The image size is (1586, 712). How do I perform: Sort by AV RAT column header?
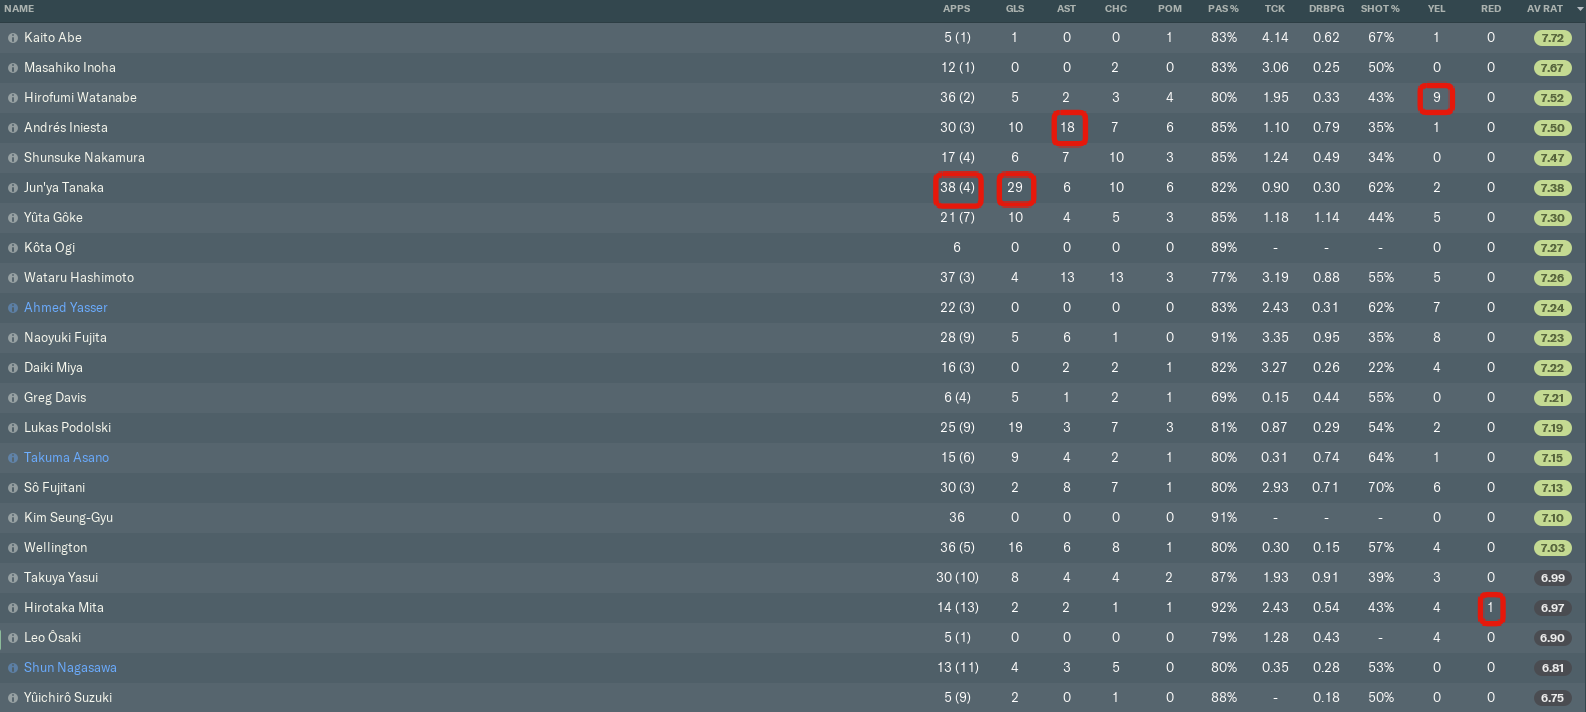[x=1544, y=9]
